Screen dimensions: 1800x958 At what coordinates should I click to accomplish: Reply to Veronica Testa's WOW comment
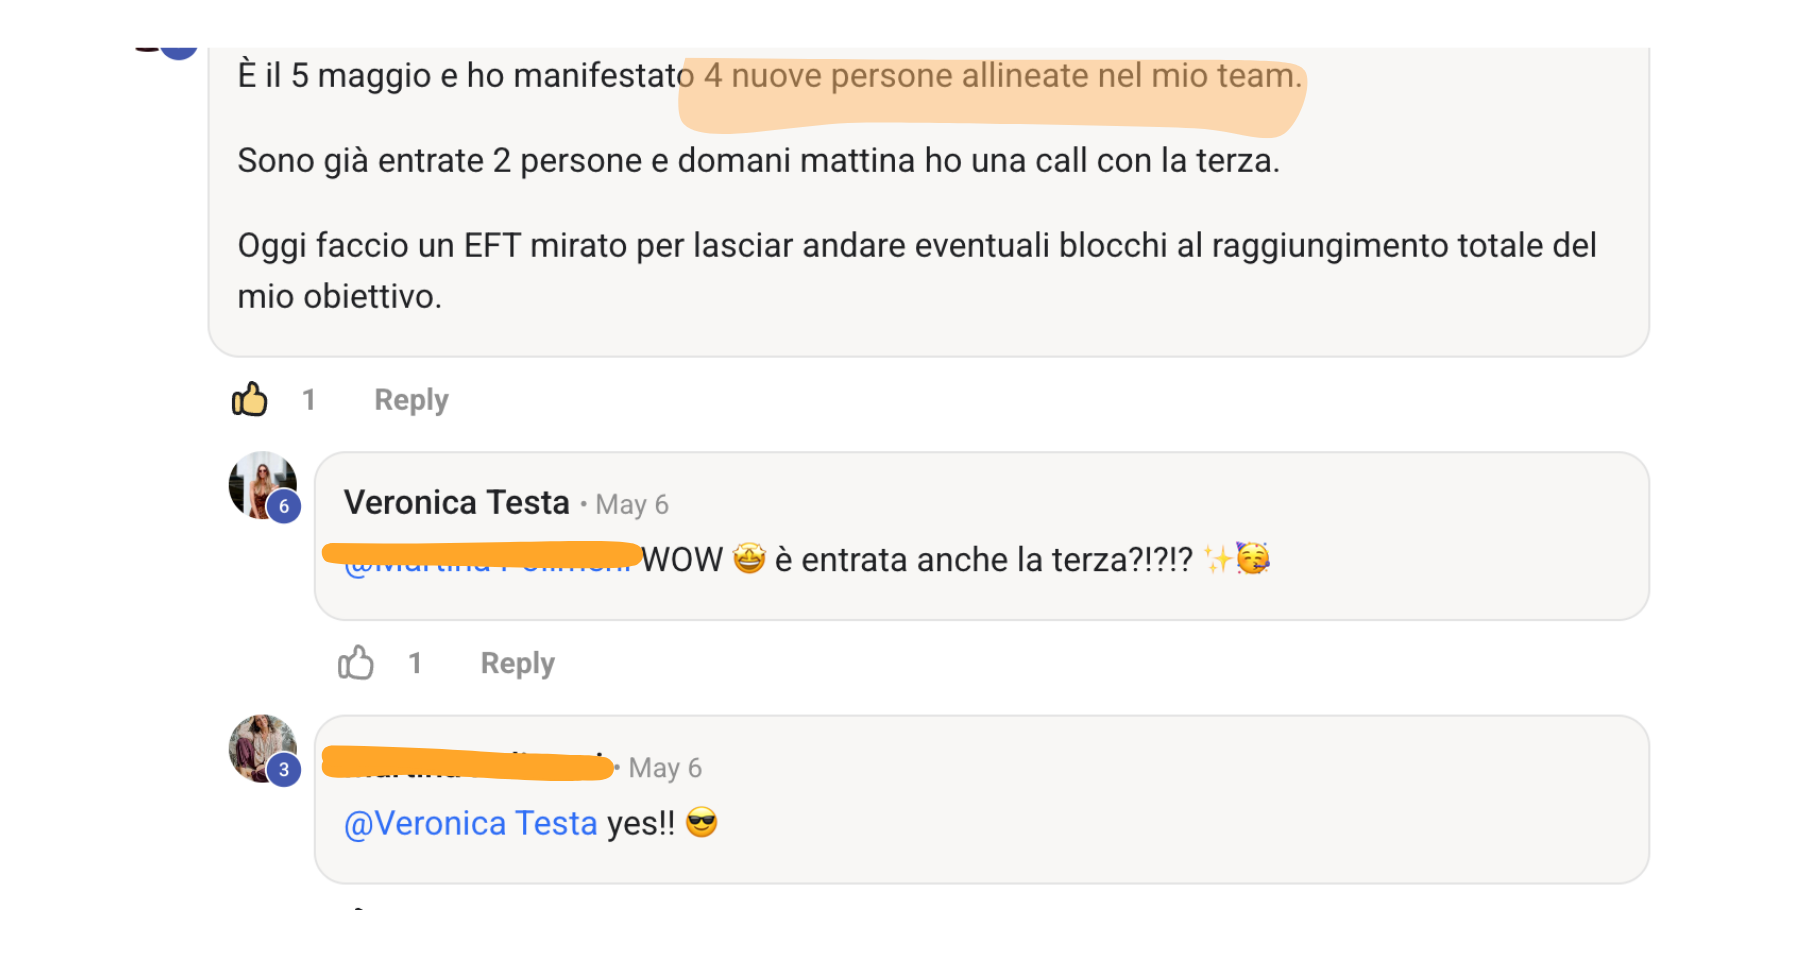(517, 663)
